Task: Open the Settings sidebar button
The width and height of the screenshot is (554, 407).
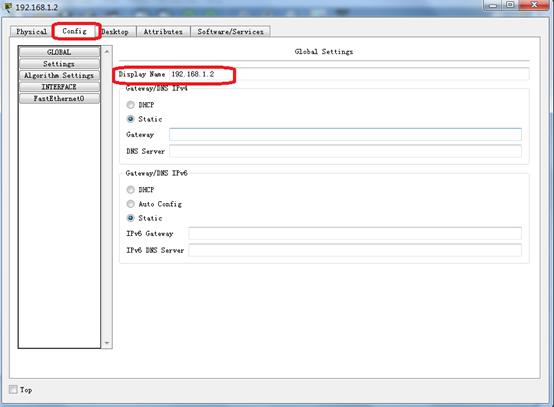Action: click(59, 64)
